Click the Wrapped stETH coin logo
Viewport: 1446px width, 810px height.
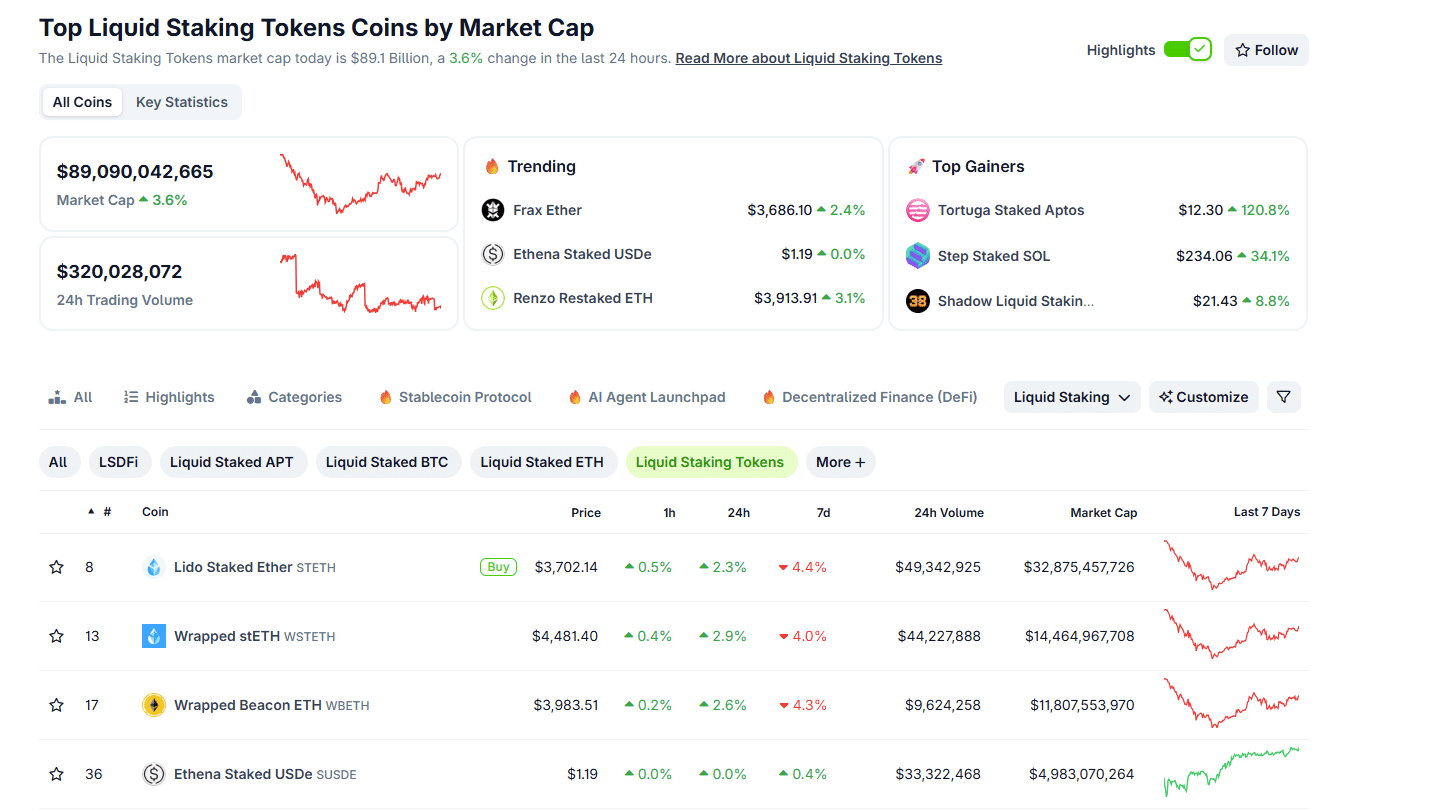tap(154, 635)
